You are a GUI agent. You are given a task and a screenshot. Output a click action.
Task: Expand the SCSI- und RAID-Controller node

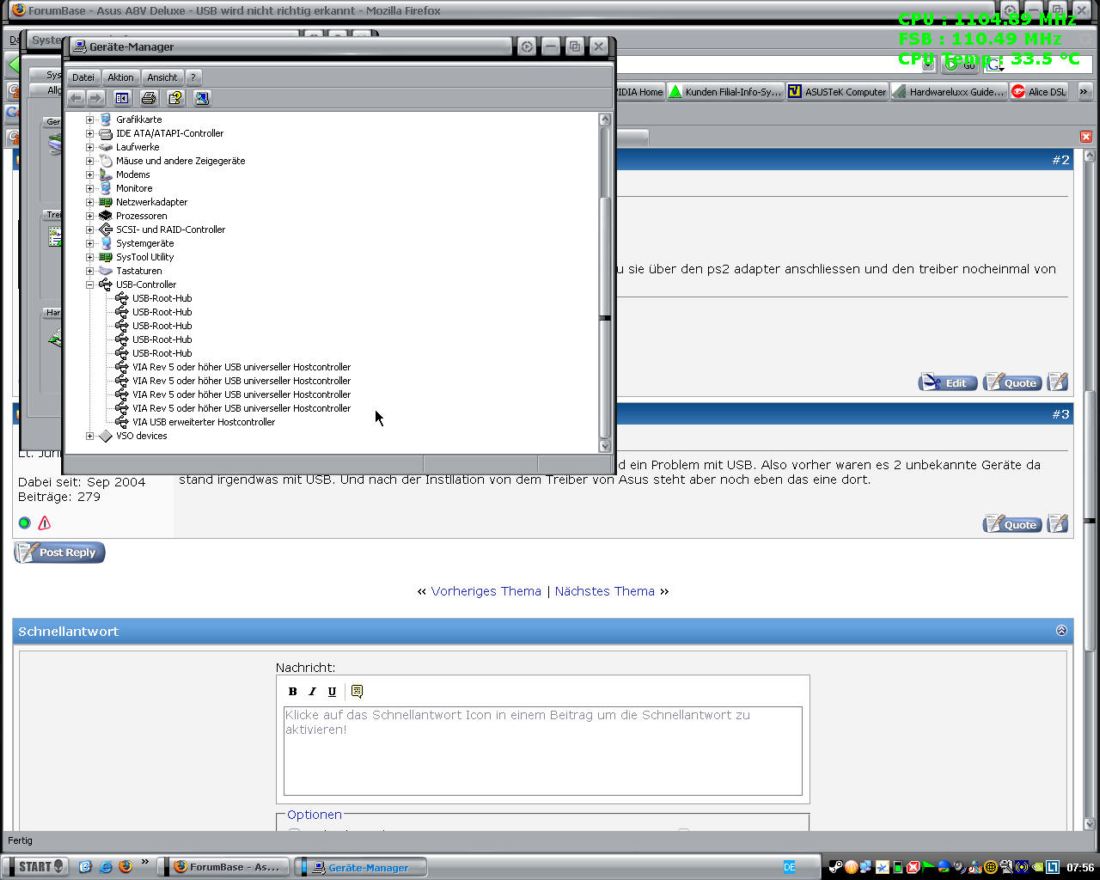tap(90, 229)
